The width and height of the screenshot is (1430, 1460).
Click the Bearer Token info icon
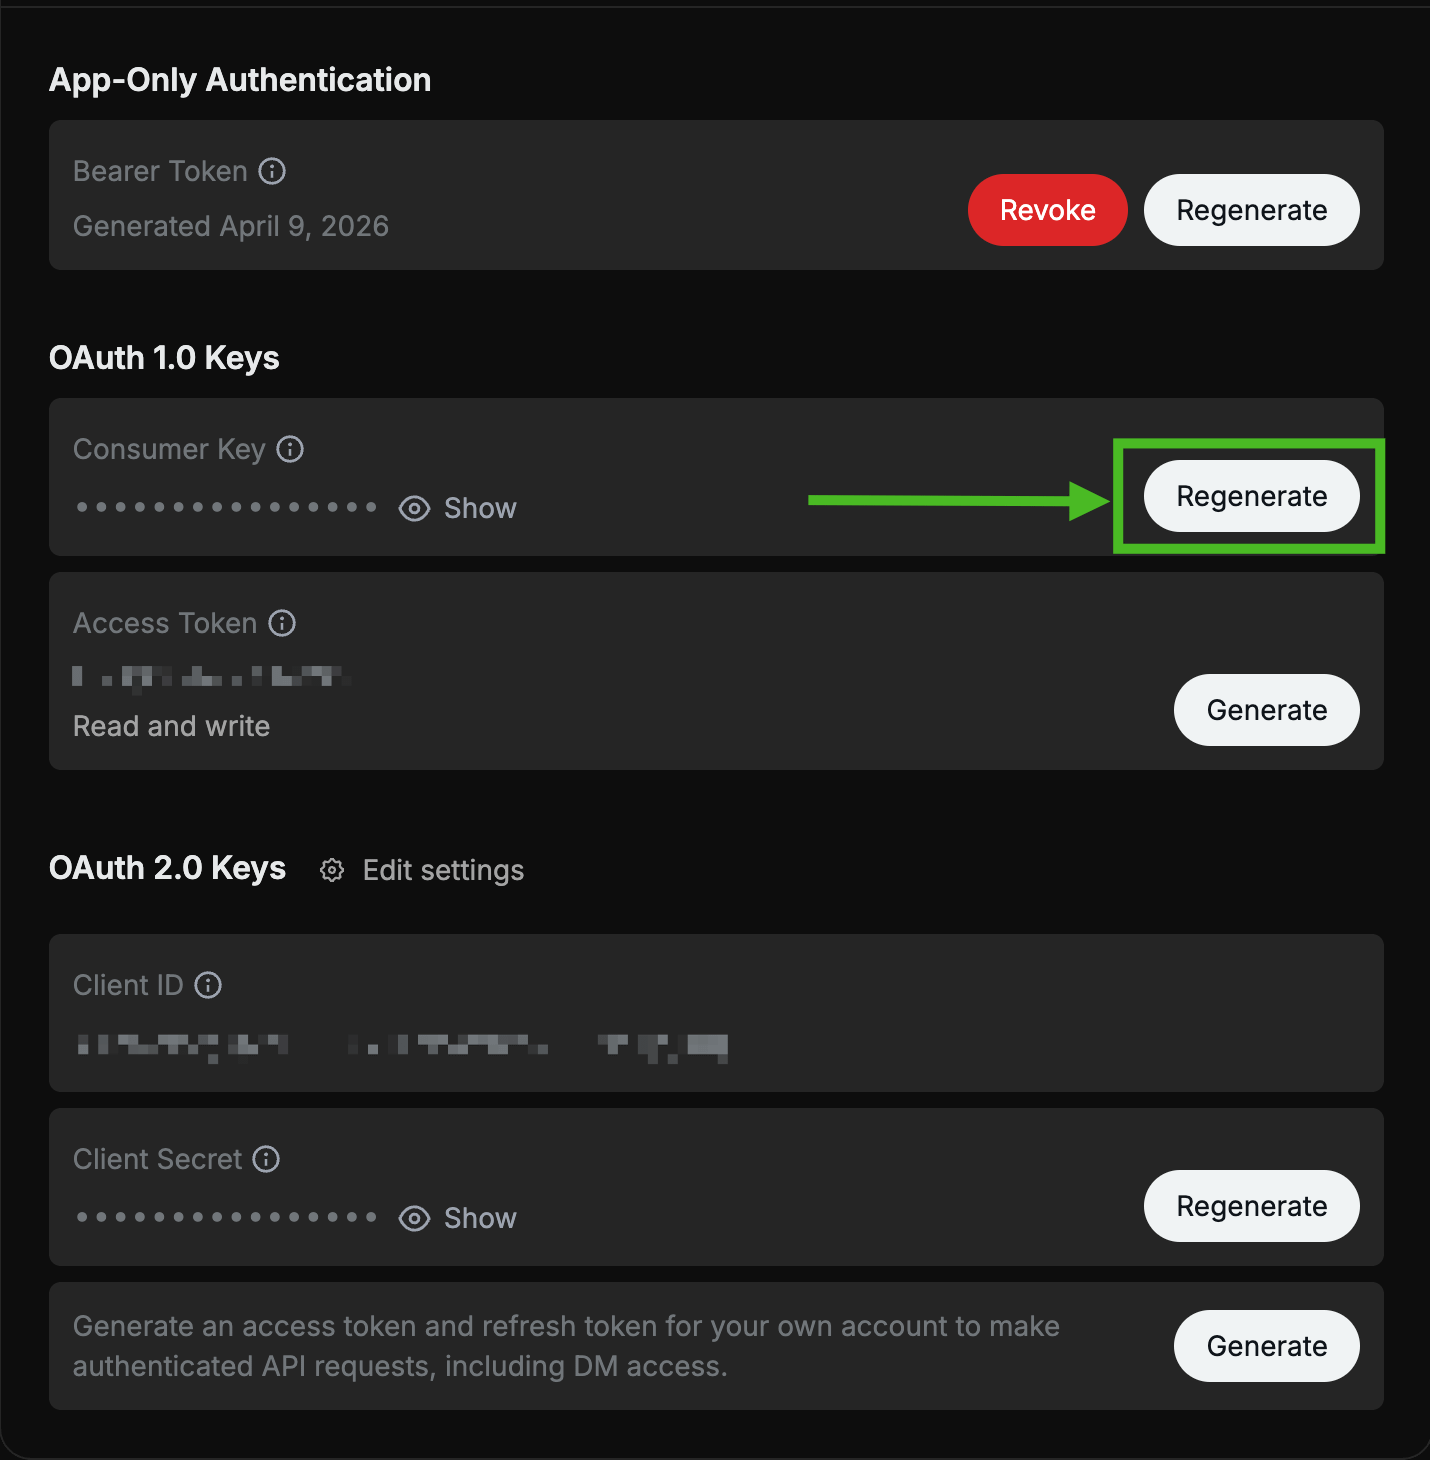[x=272, y=171]
